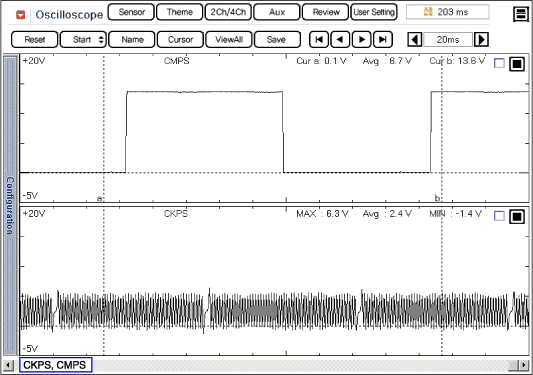Click the MAX : 6.3 V readout
533x375 pixels.
[322, 214]
